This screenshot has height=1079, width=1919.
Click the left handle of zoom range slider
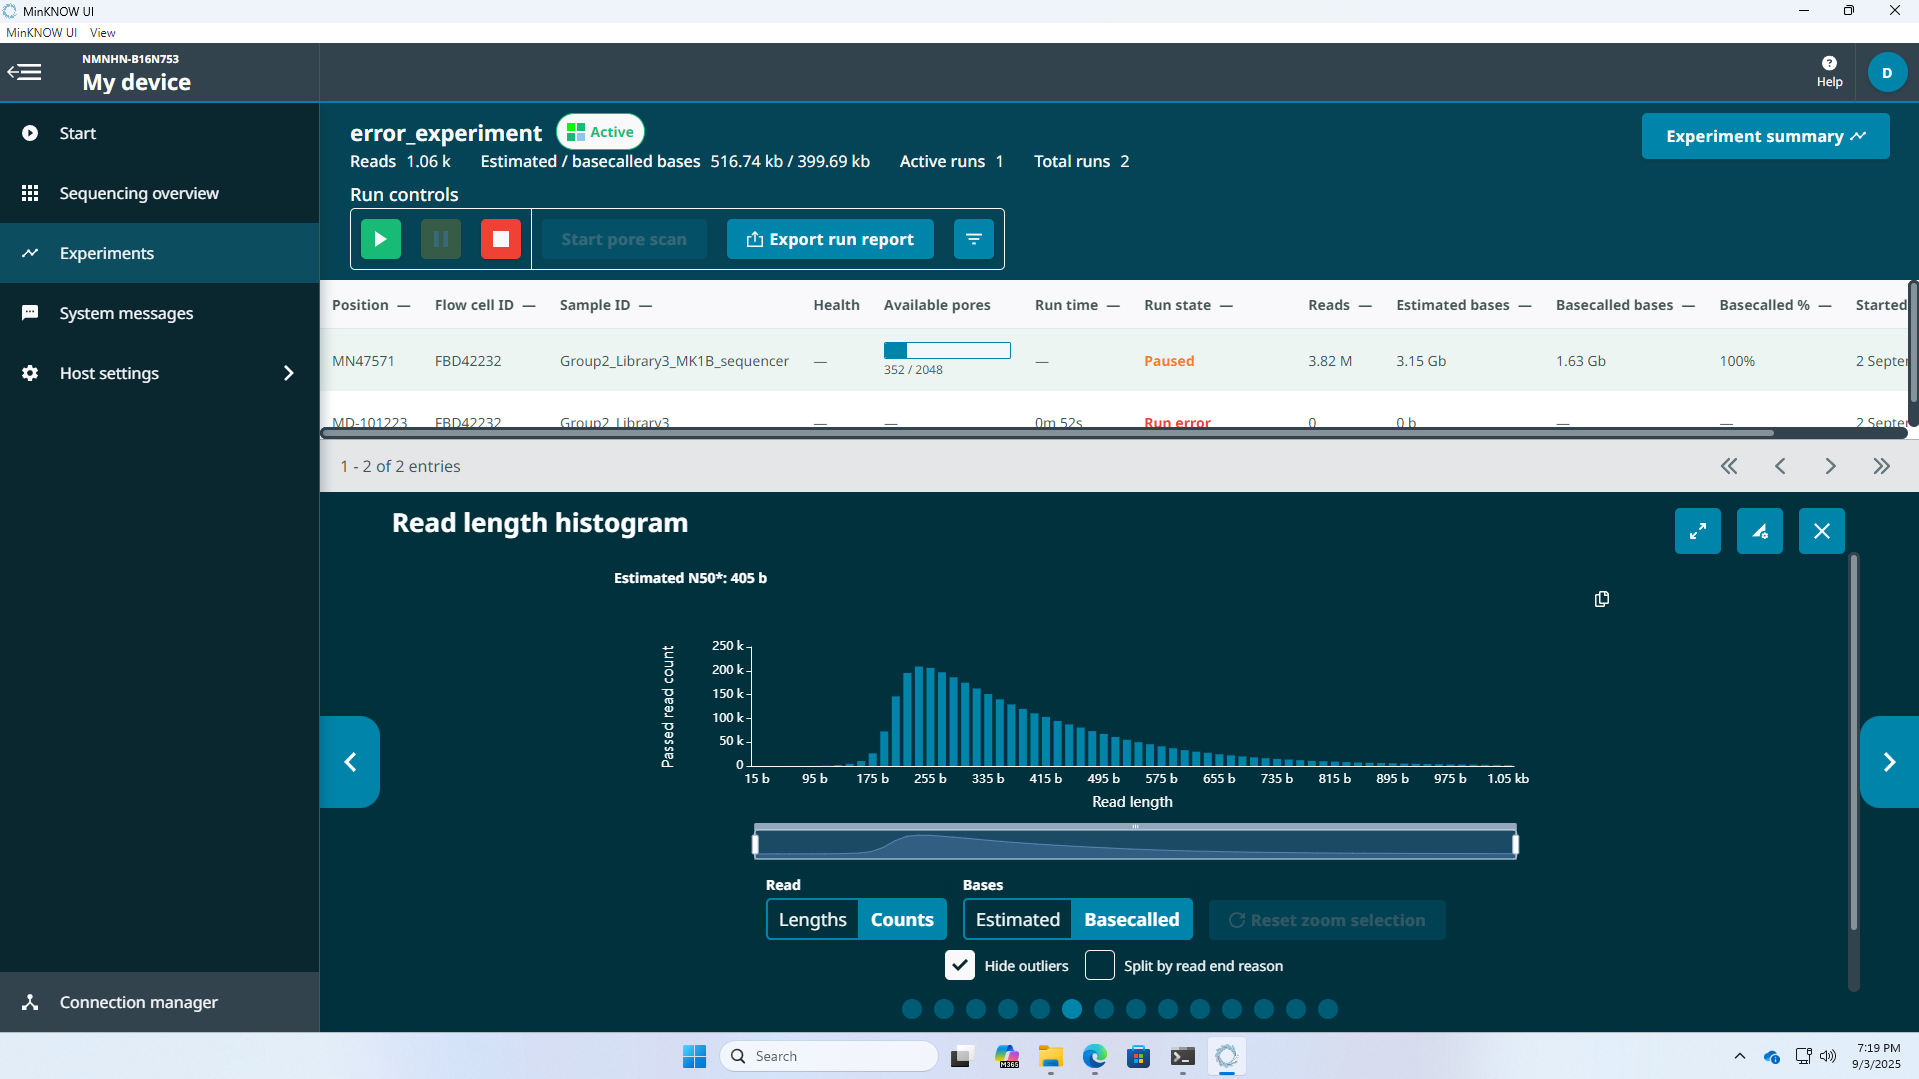755,845
